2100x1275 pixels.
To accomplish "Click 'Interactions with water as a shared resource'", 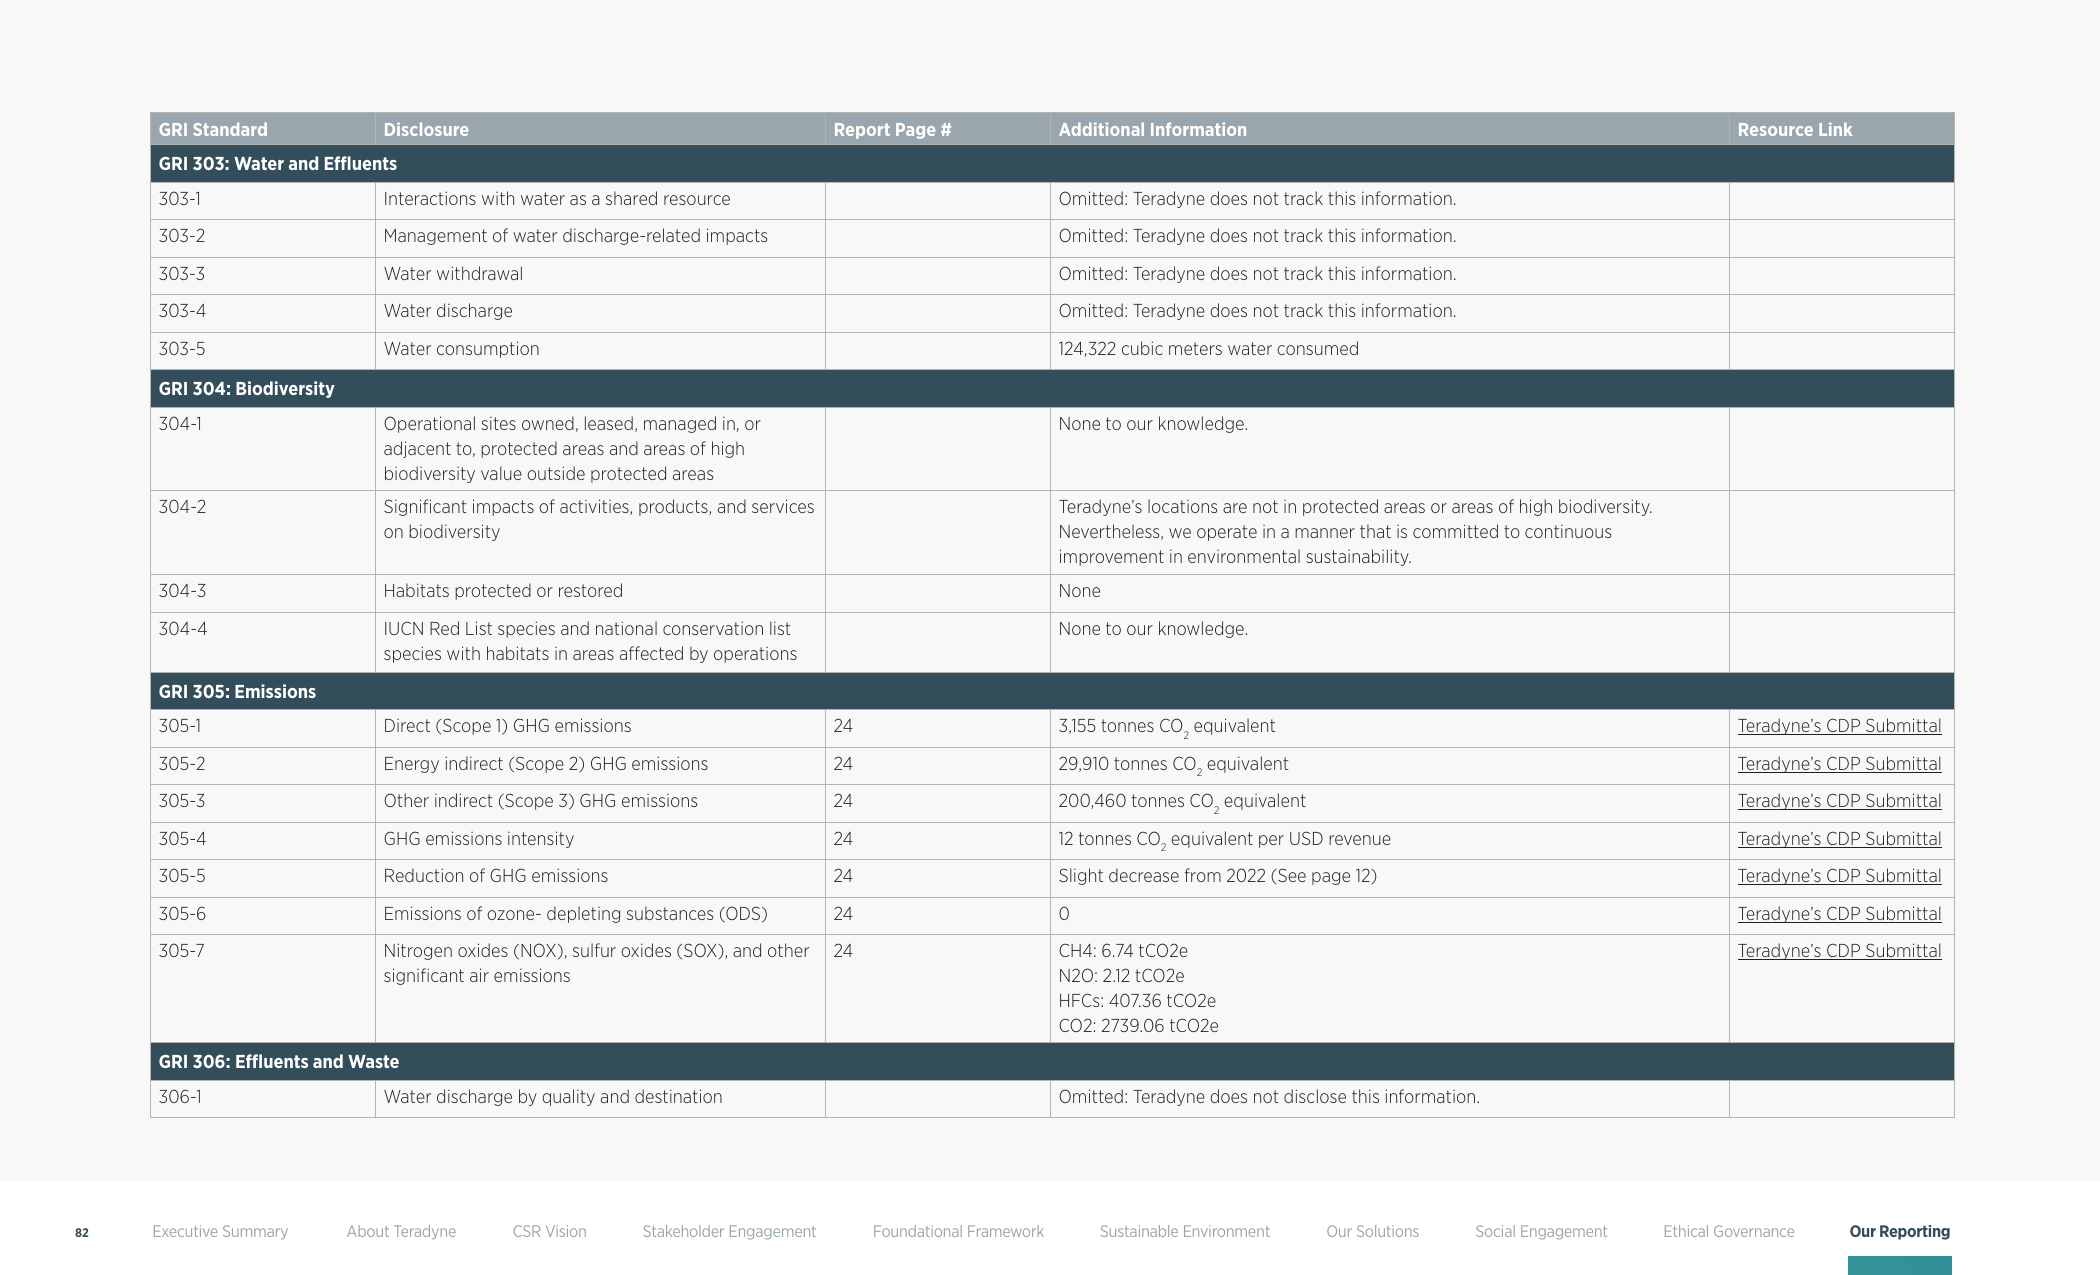I will pyautogui.click(x=556, y=199).
